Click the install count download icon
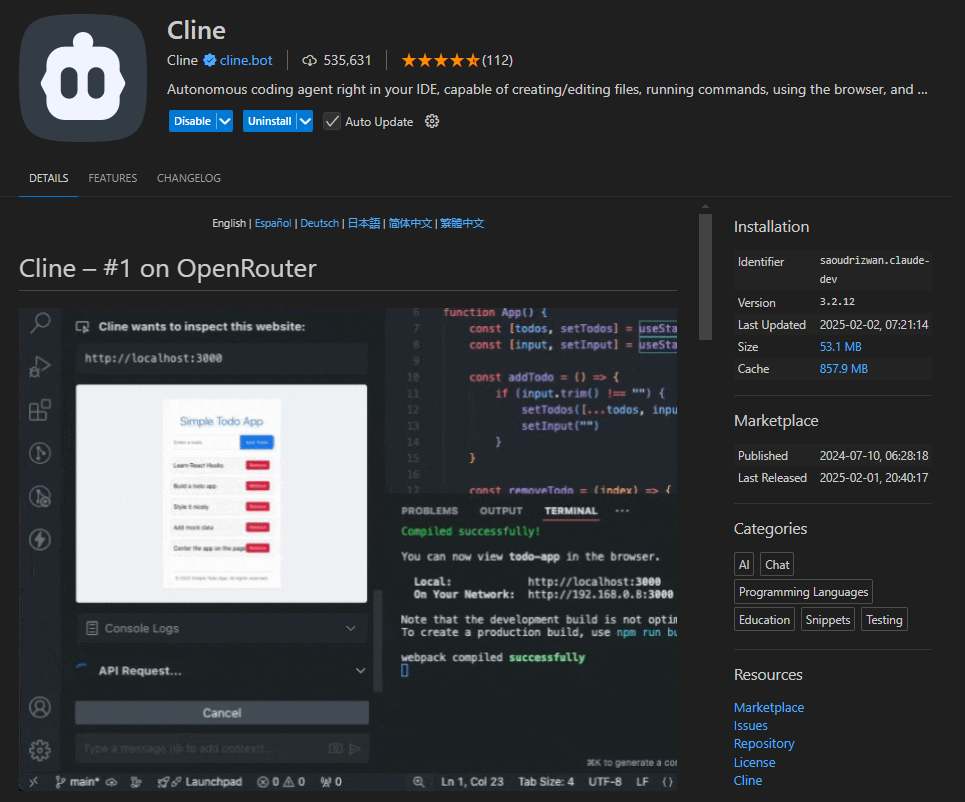 pos(309,60)
